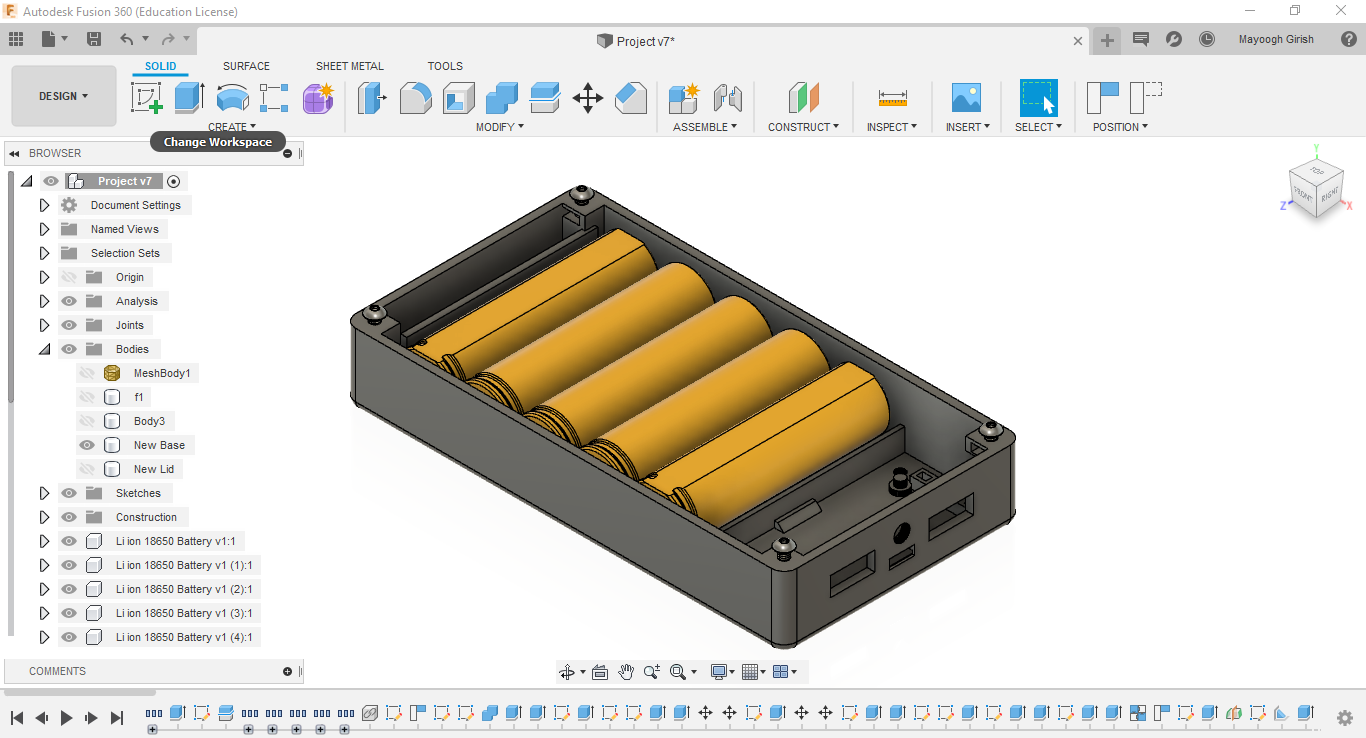Undo the last action

[127, 39]
